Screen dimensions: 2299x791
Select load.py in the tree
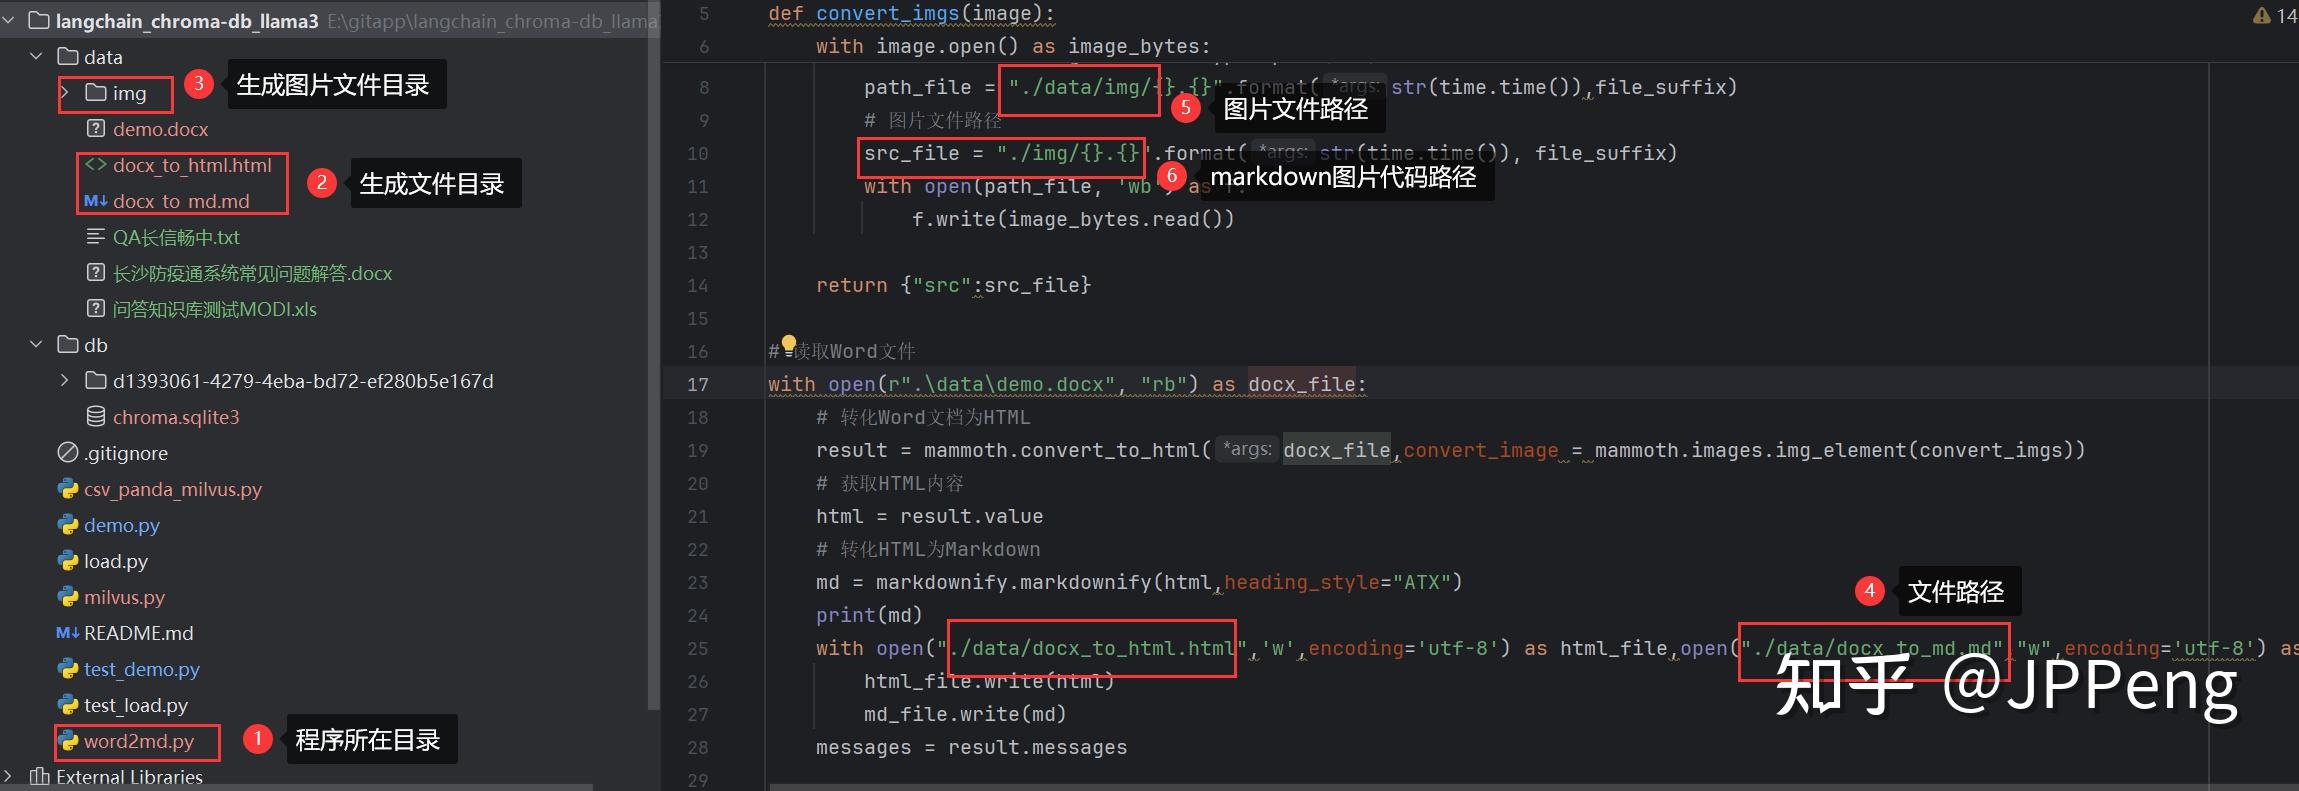point(116,561)
